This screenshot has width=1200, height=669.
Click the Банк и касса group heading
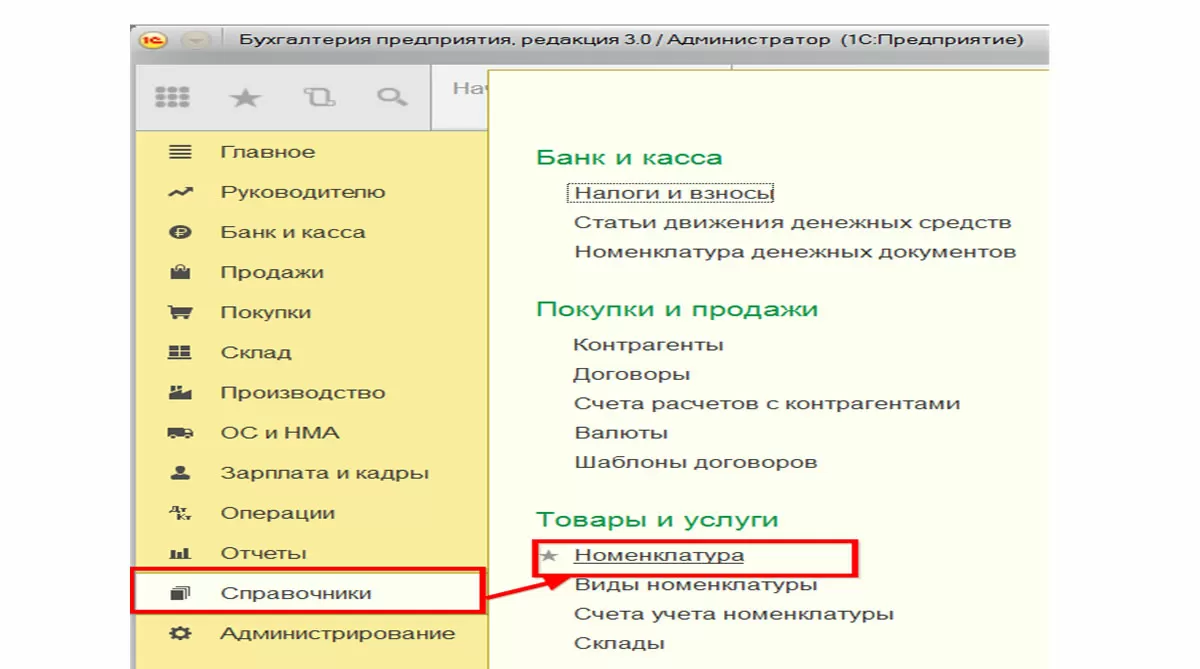[x=629, y=157]
